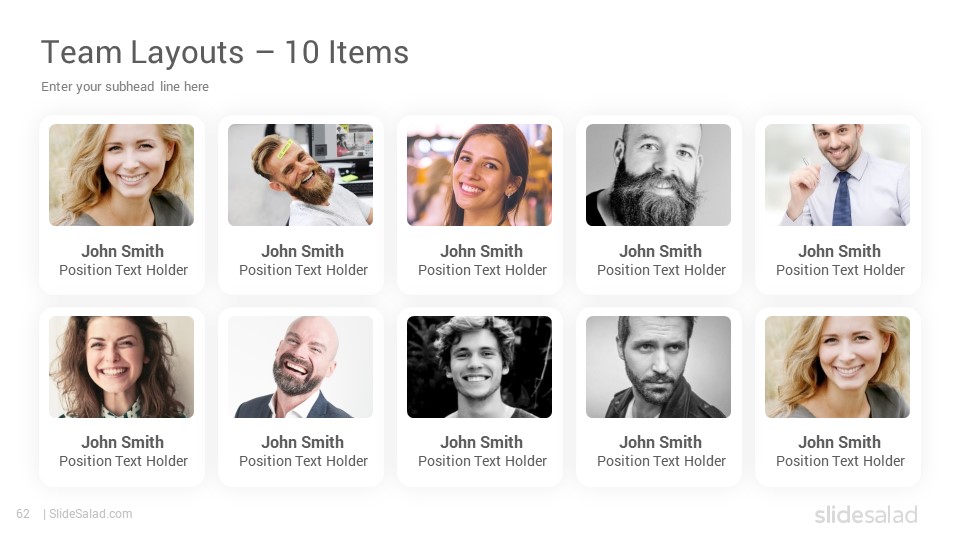
Task: Click the grayscale curly-haired young man photo
Action: (479, 367)
